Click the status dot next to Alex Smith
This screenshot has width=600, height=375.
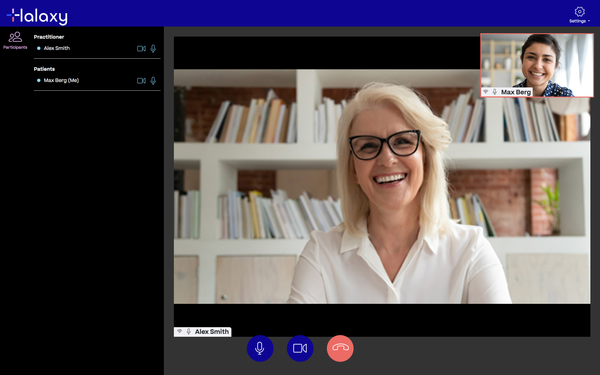[39, 48]
